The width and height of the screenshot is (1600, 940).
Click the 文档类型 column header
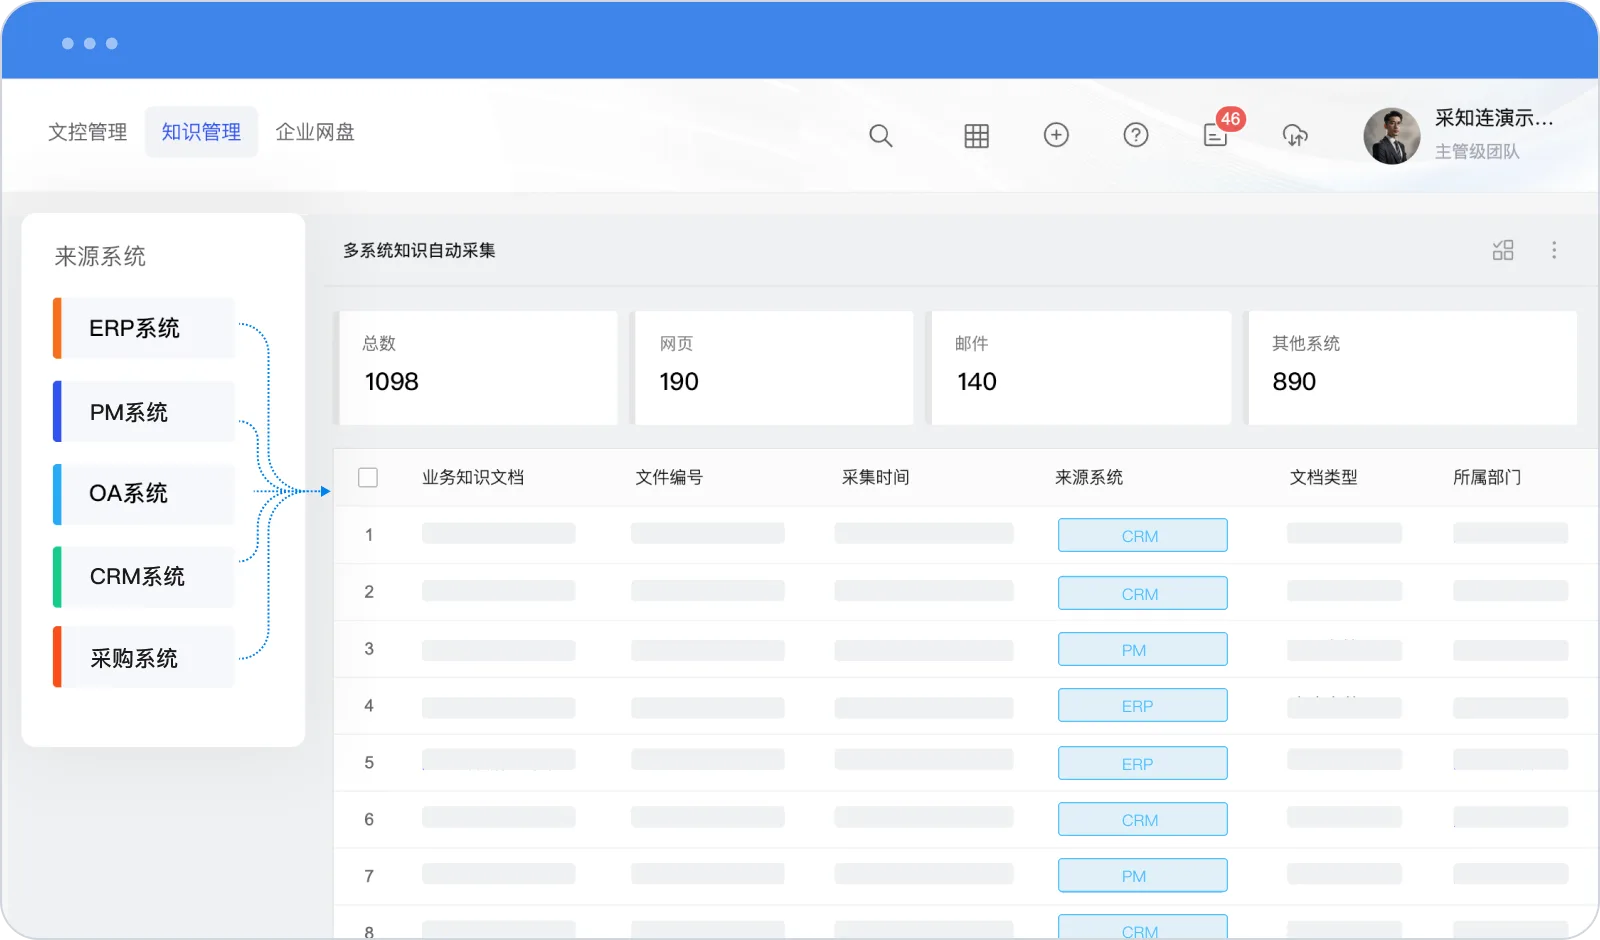[x=1324, y=478]
